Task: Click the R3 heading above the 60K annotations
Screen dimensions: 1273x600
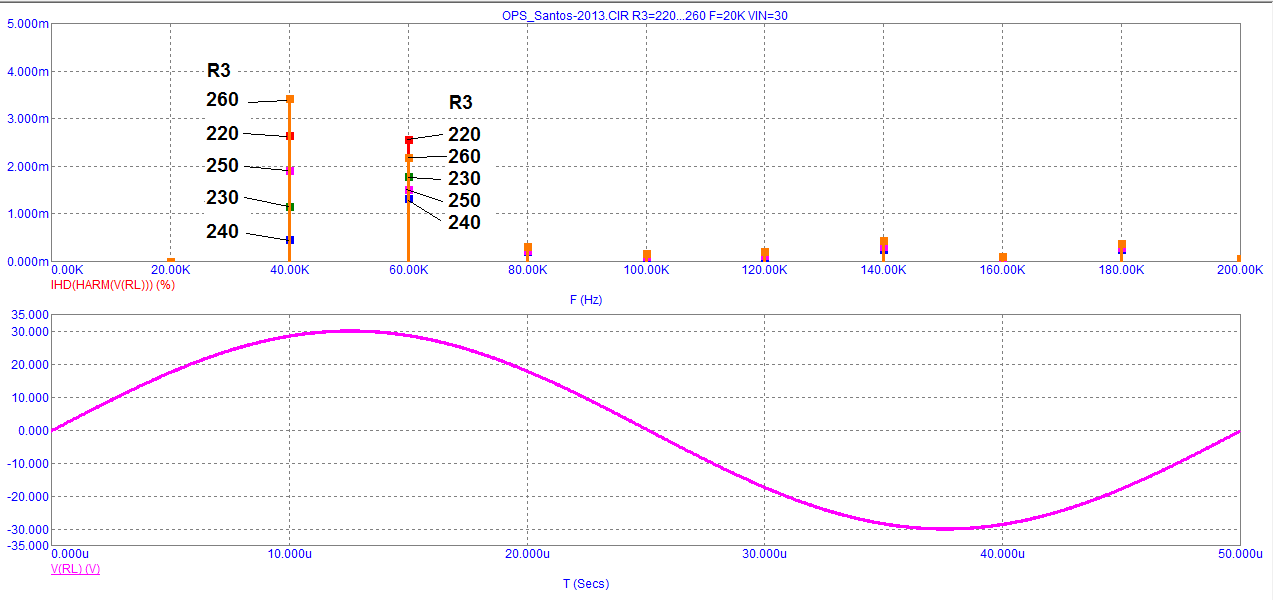Action: (x=460, y=102)
